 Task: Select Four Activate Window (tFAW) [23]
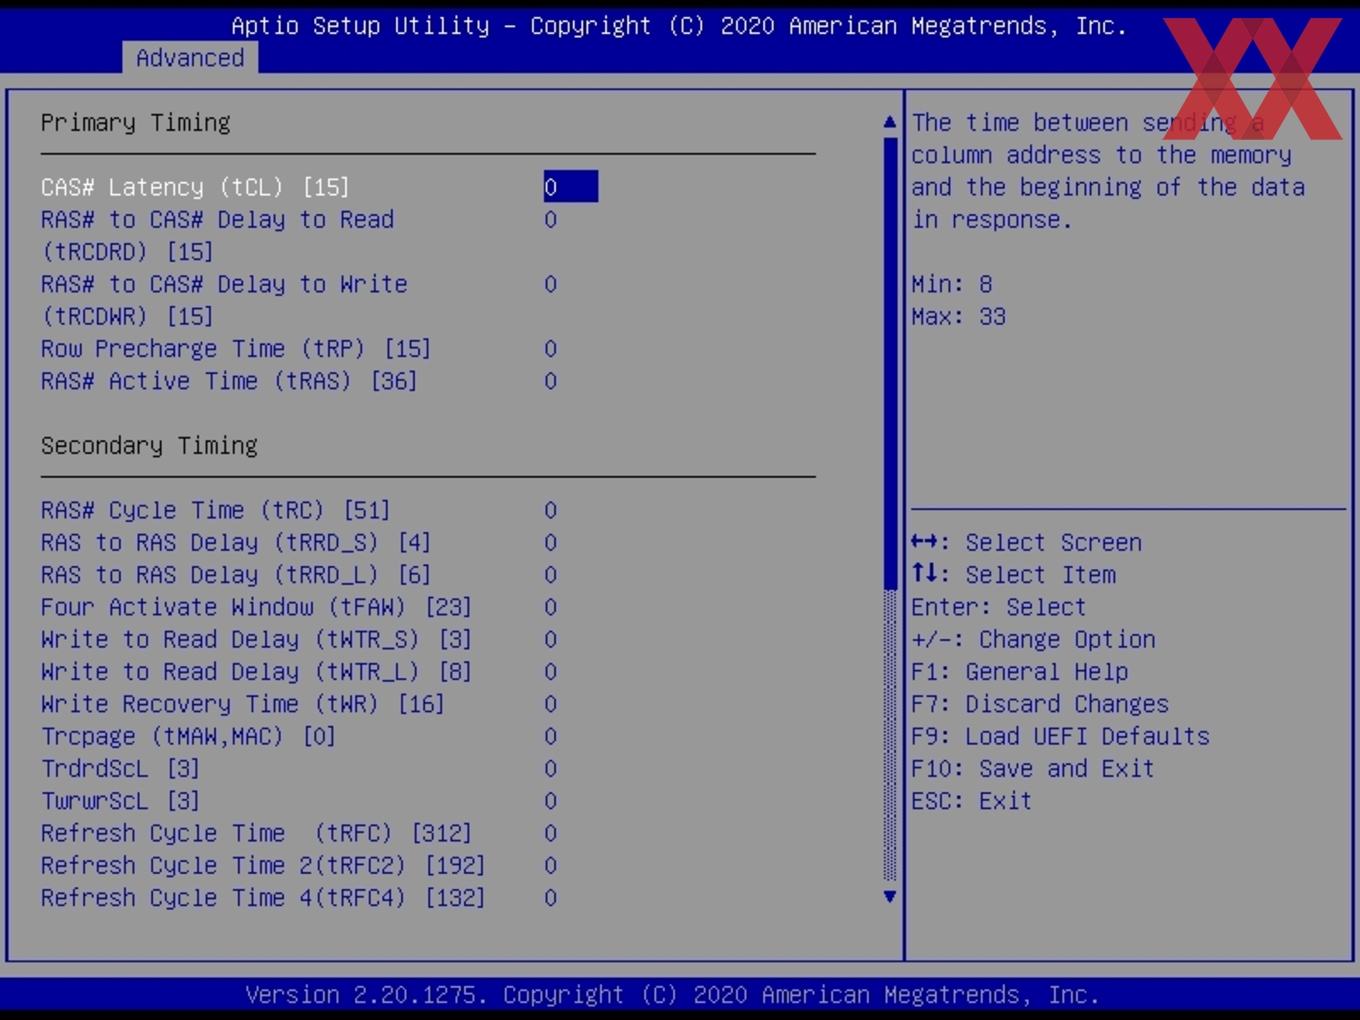point(256,607)
